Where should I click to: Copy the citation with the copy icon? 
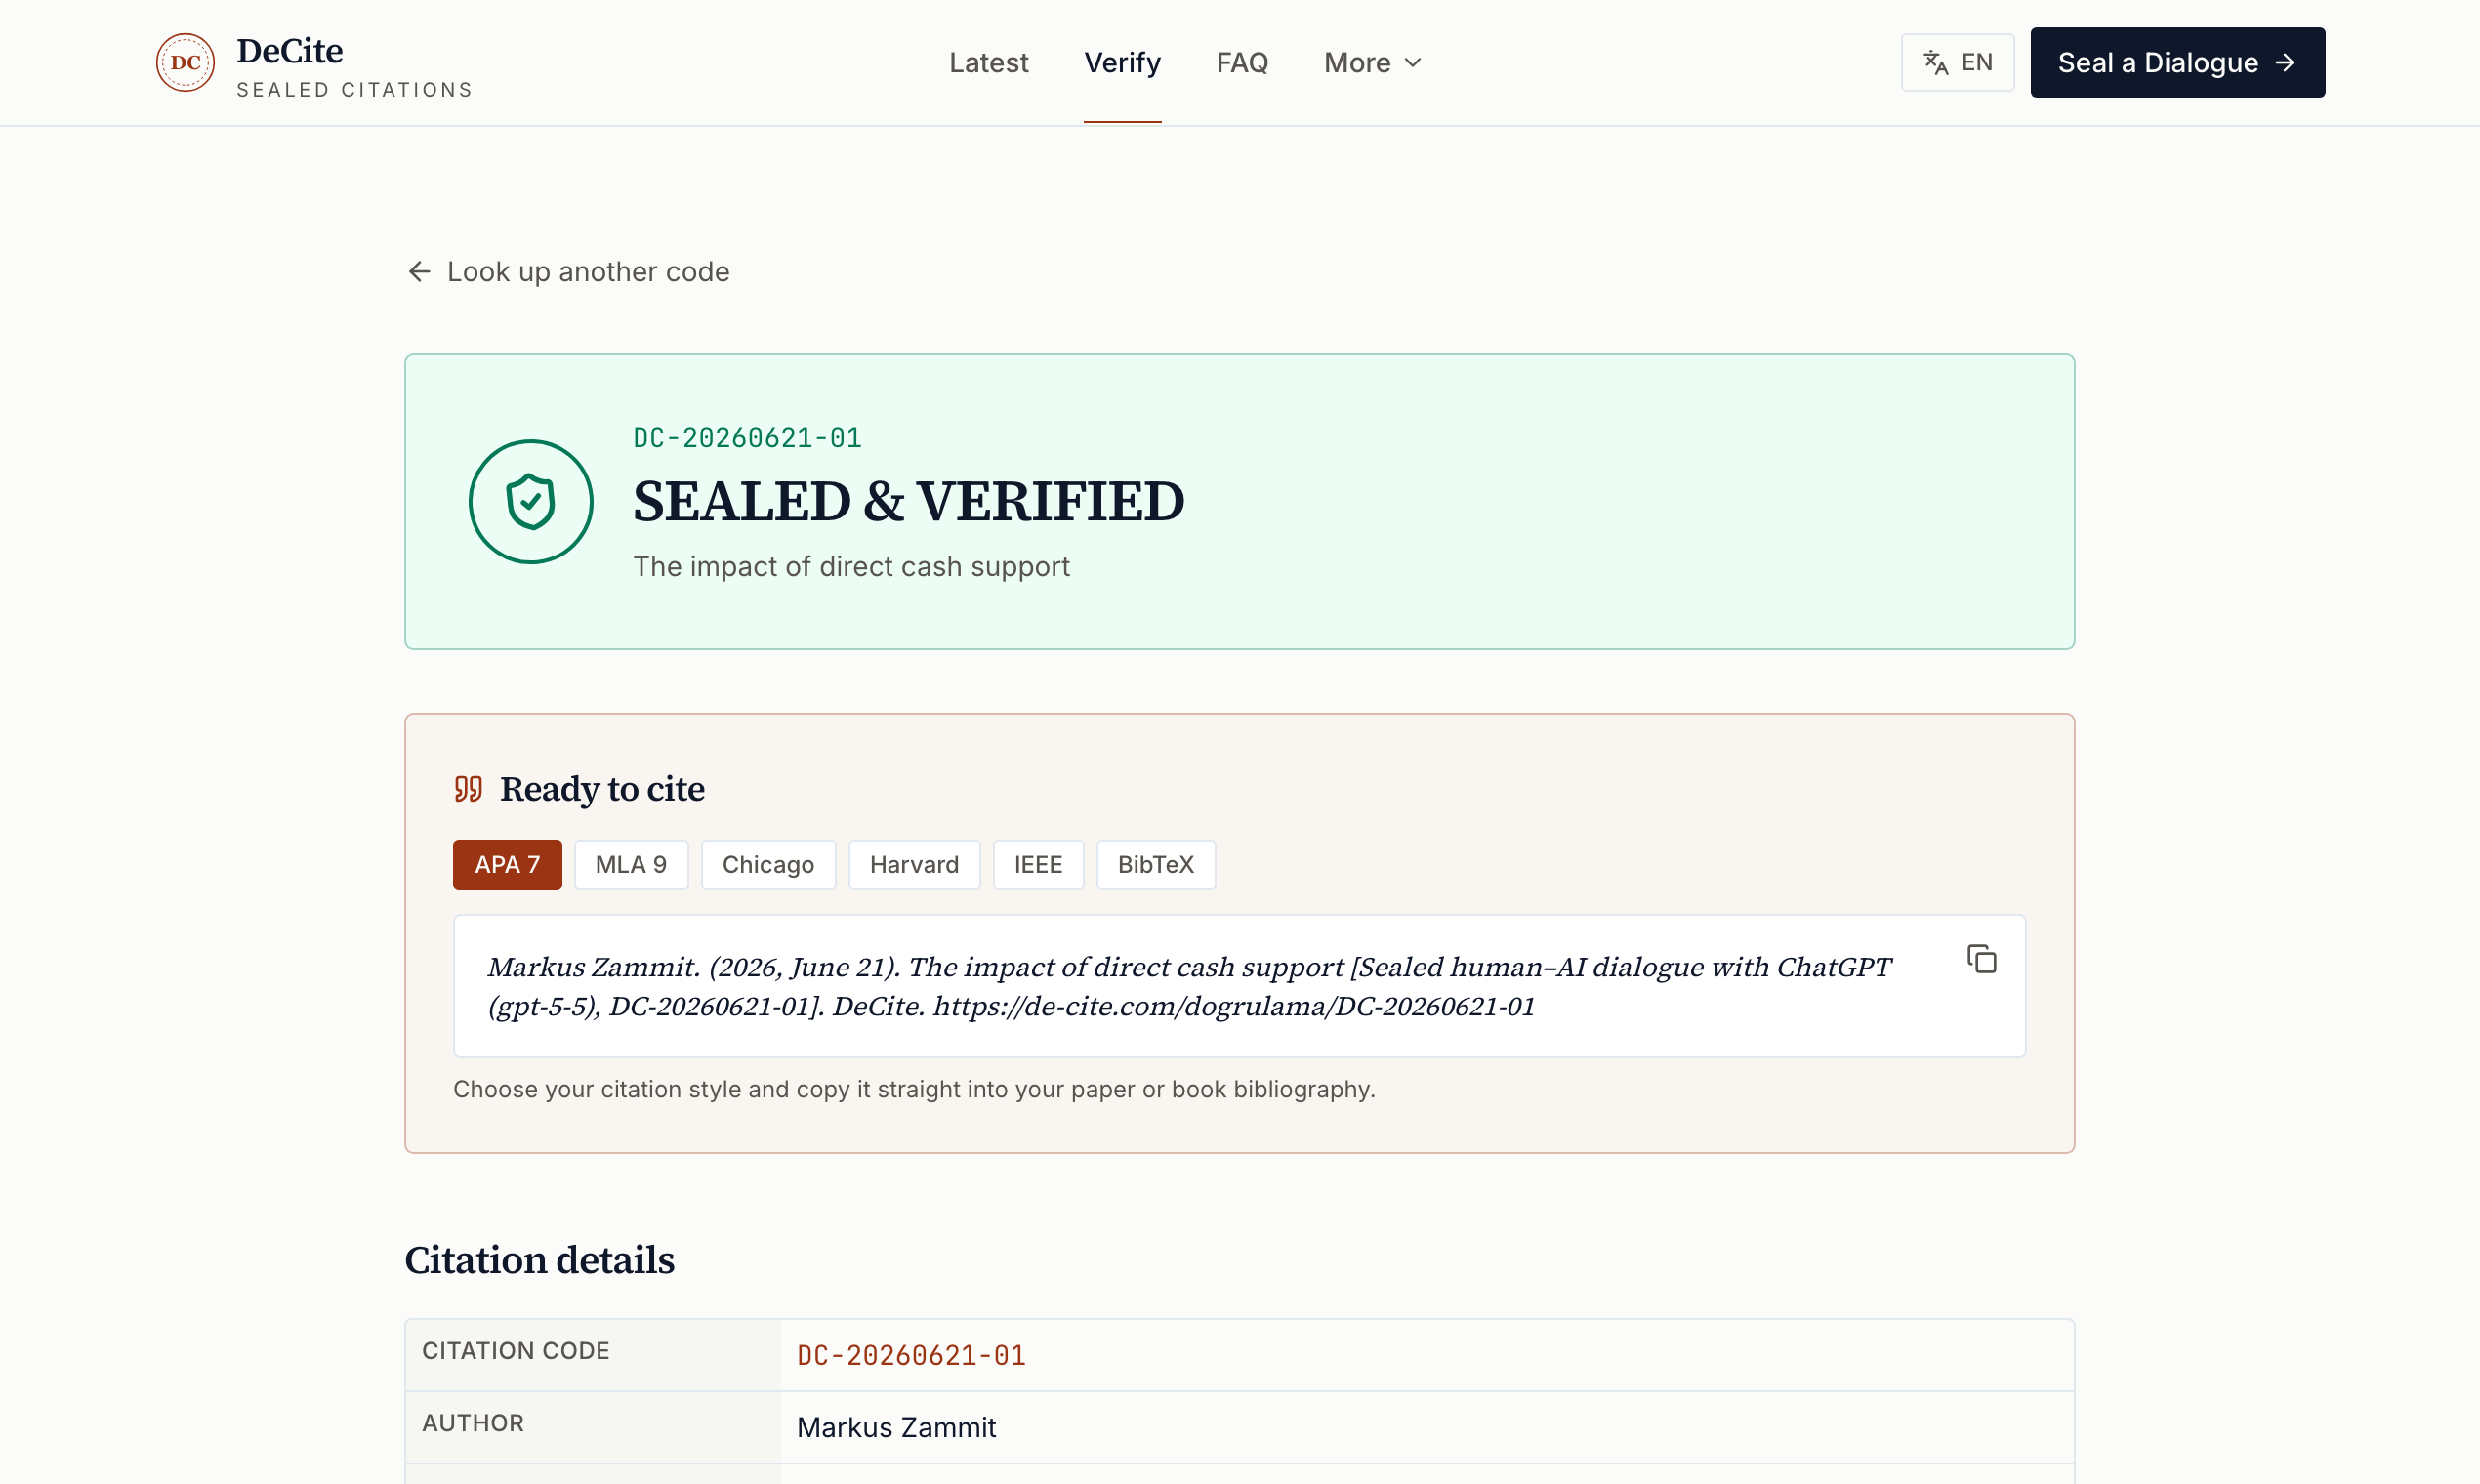point(1981,959)
